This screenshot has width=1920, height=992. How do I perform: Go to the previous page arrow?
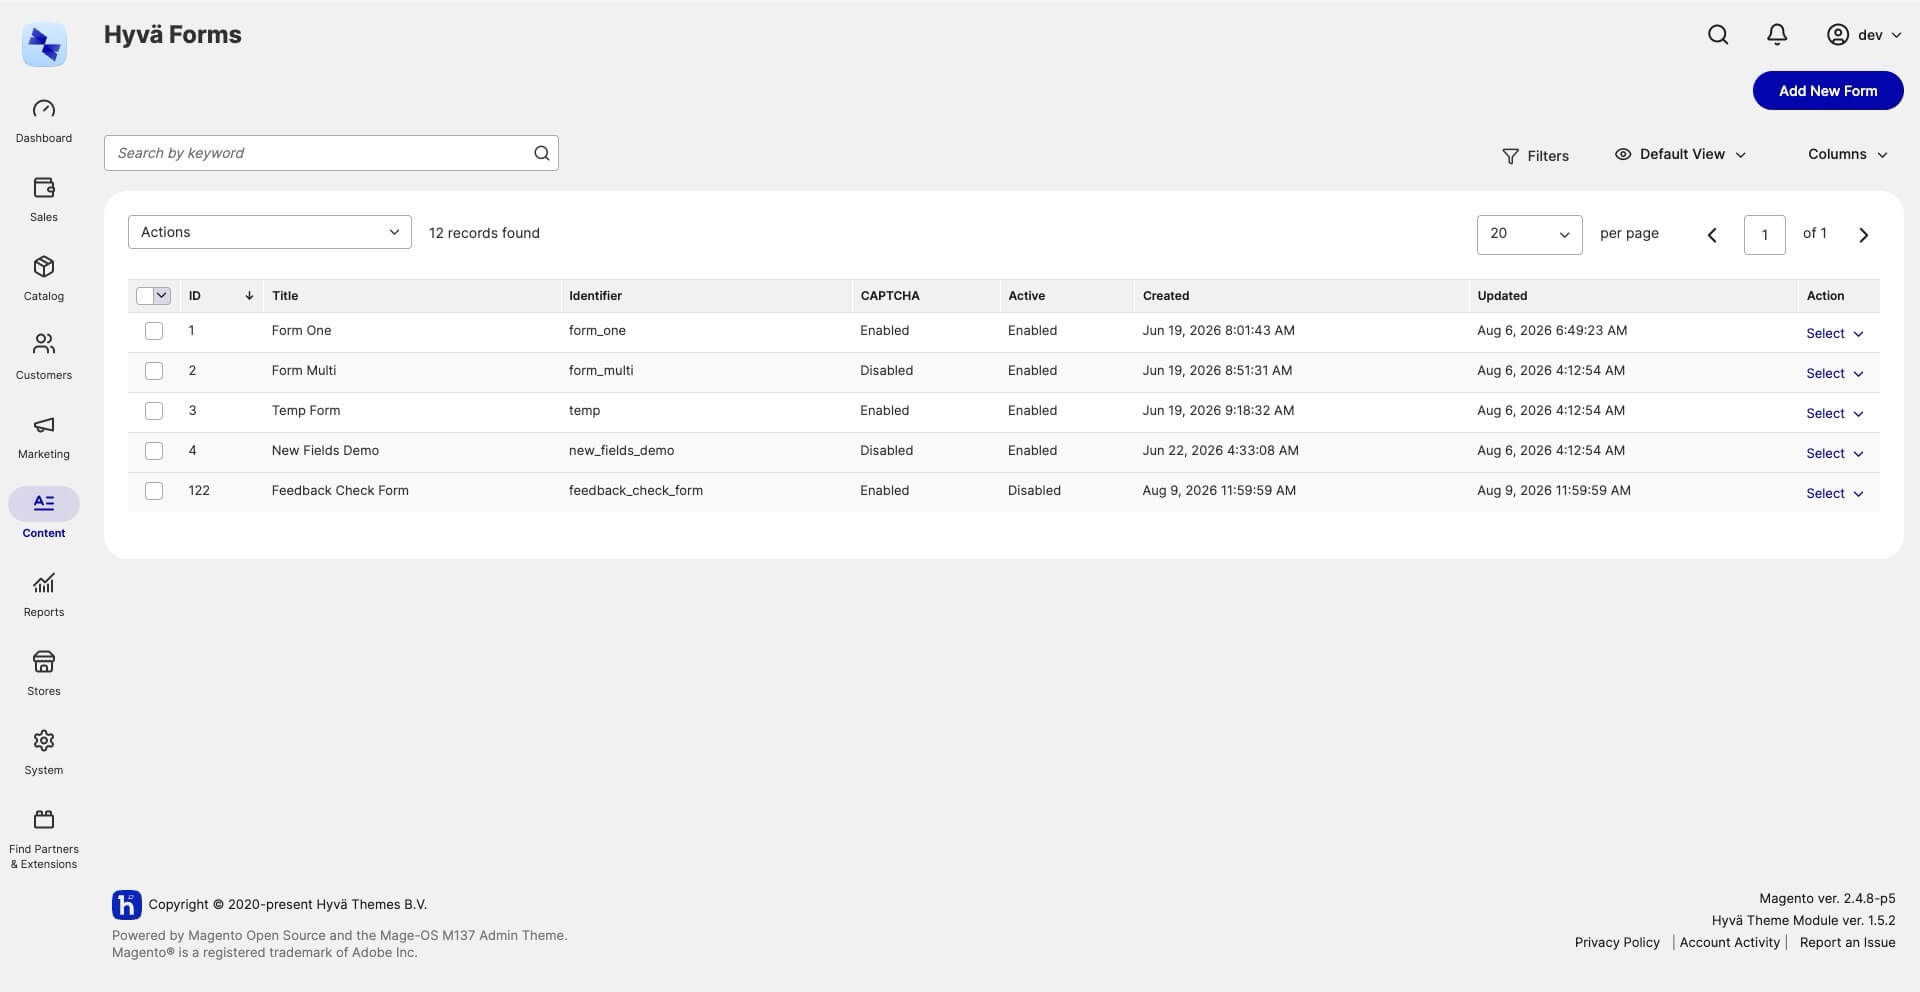click(1712, 235)
